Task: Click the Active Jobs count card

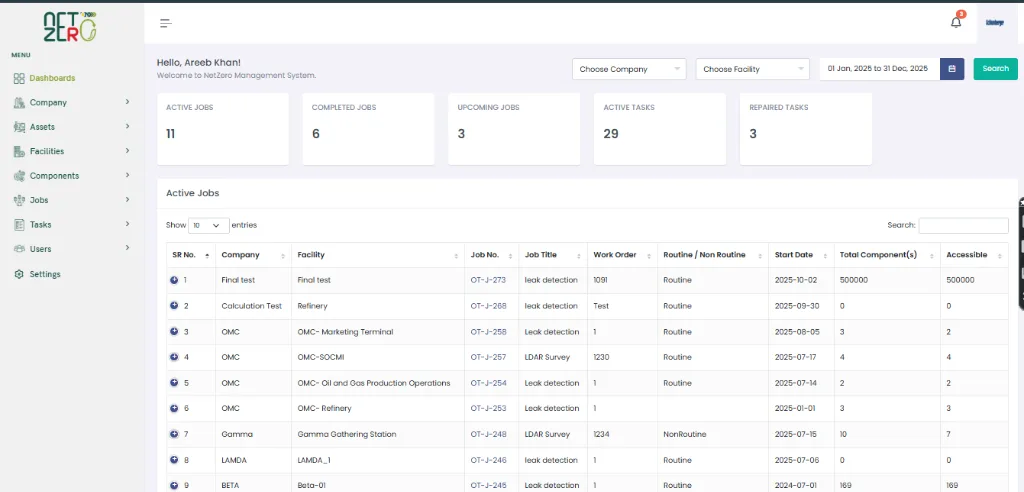Action: [x=223, y=129]
